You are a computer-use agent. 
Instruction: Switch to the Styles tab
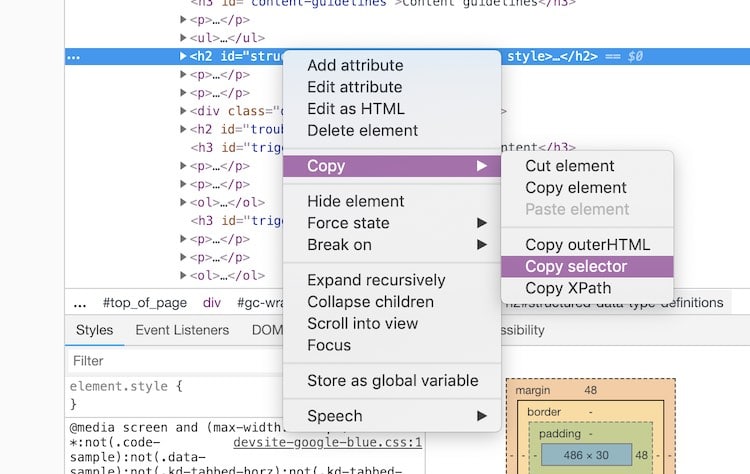(94, 330)
